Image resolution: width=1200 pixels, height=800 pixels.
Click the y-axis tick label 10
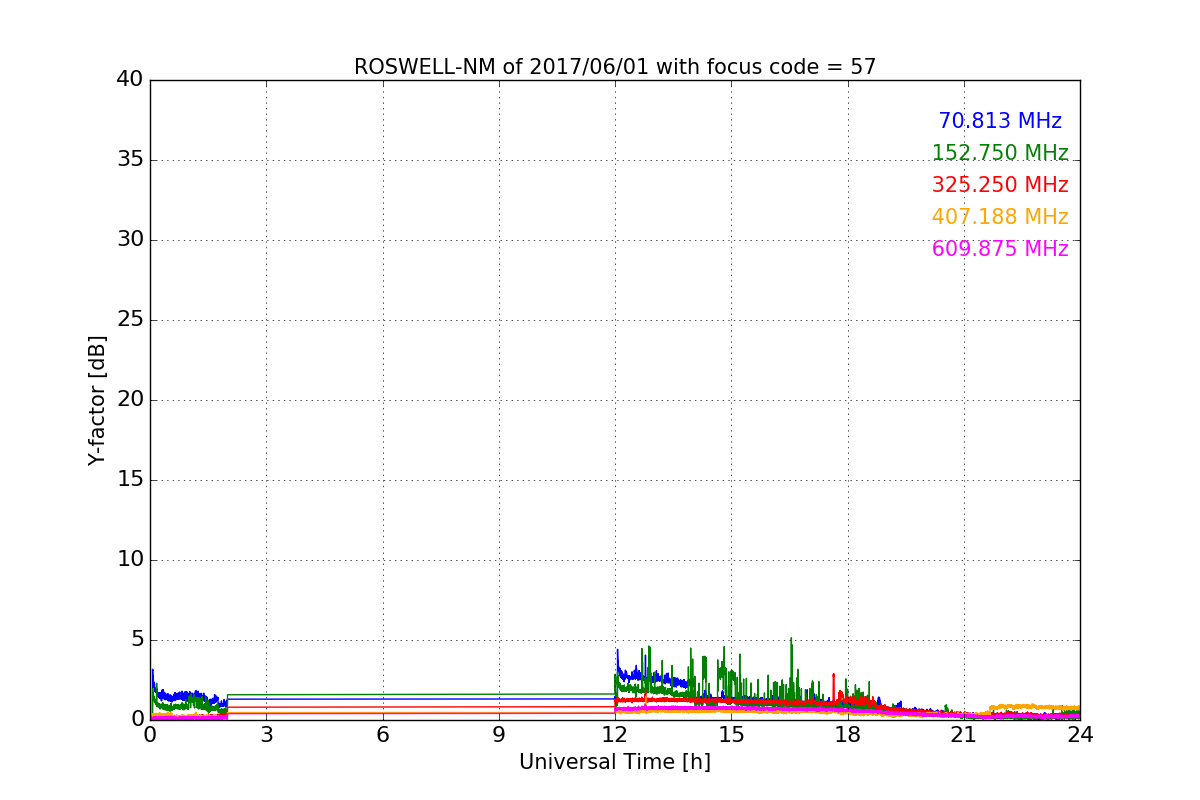point(130,560)
